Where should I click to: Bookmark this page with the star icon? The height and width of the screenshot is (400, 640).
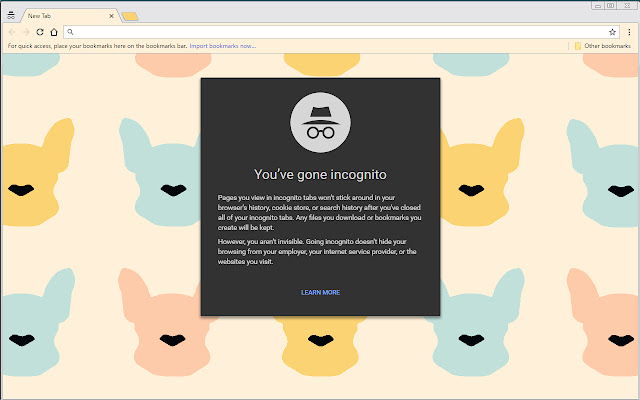[x=612, y=32]
